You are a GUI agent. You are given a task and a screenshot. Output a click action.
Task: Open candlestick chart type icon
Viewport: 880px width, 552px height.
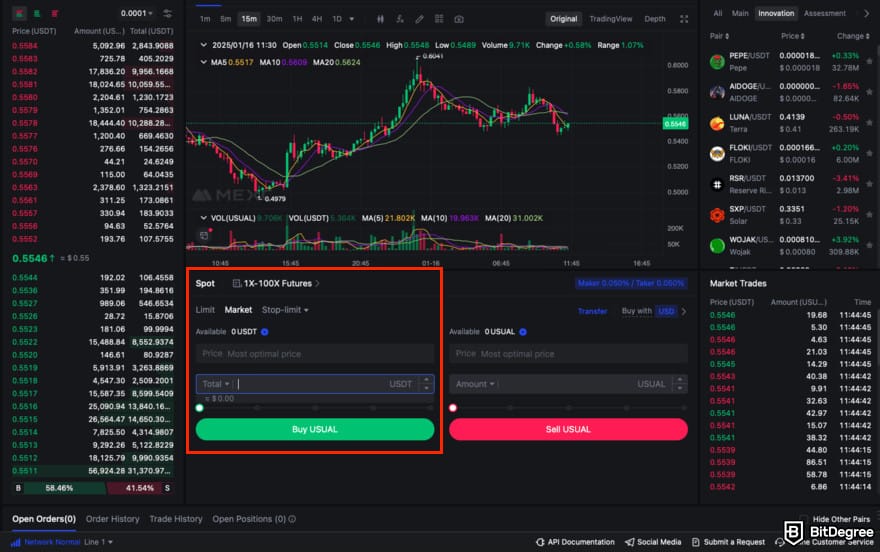(380, 19)
